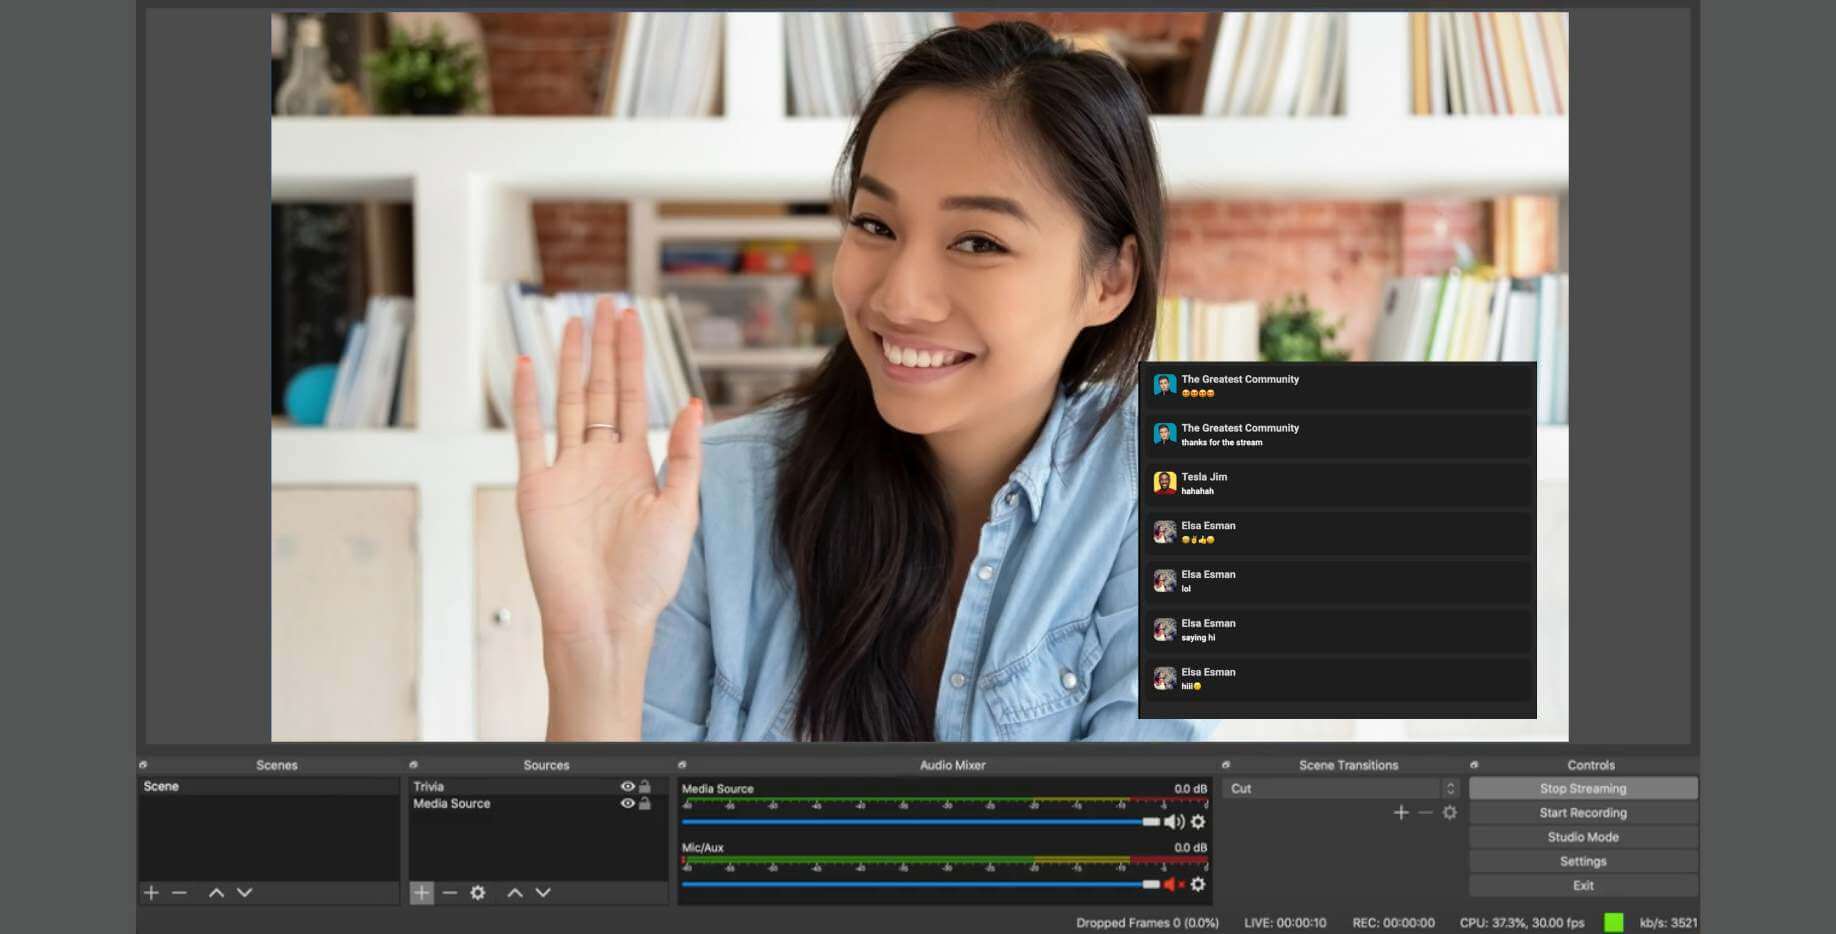Open Mic/Aux audio settings gear
Image resolution: width=1836 pixels, height=934 pixels.
pos(1198,884)
